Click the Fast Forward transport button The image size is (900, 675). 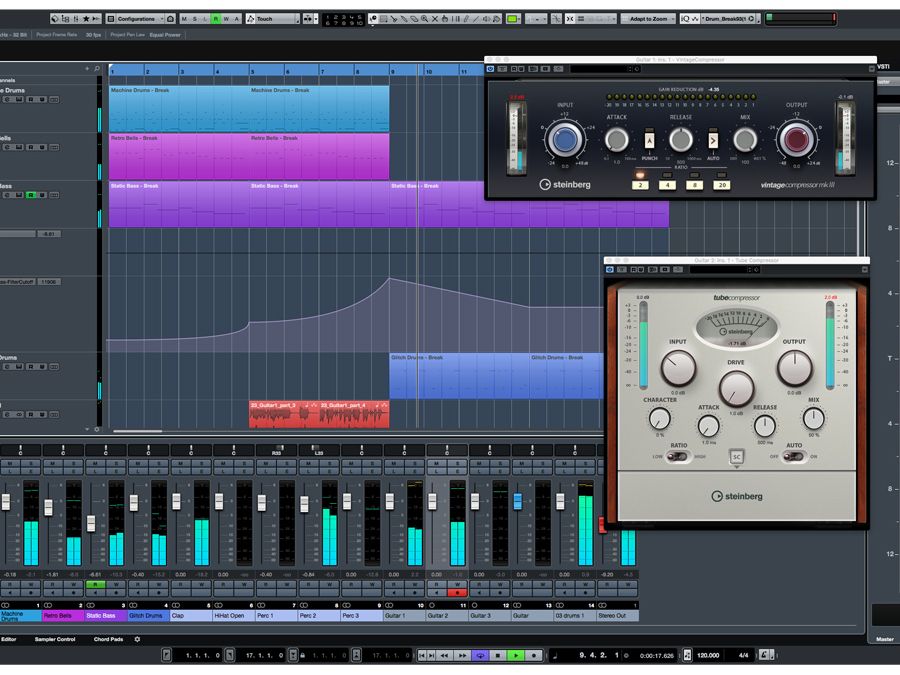click(462, 655)
